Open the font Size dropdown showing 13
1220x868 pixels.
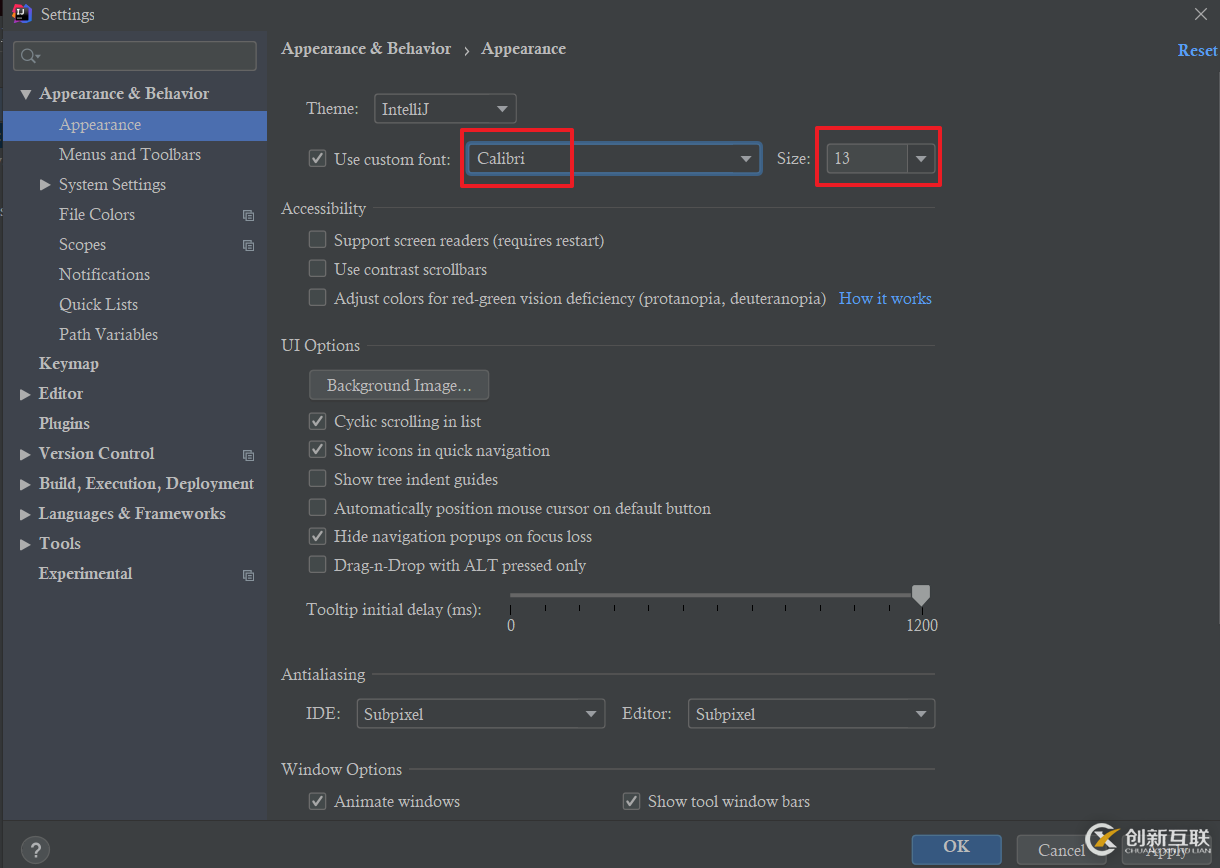pyautogui.click(x=880, y=158)
